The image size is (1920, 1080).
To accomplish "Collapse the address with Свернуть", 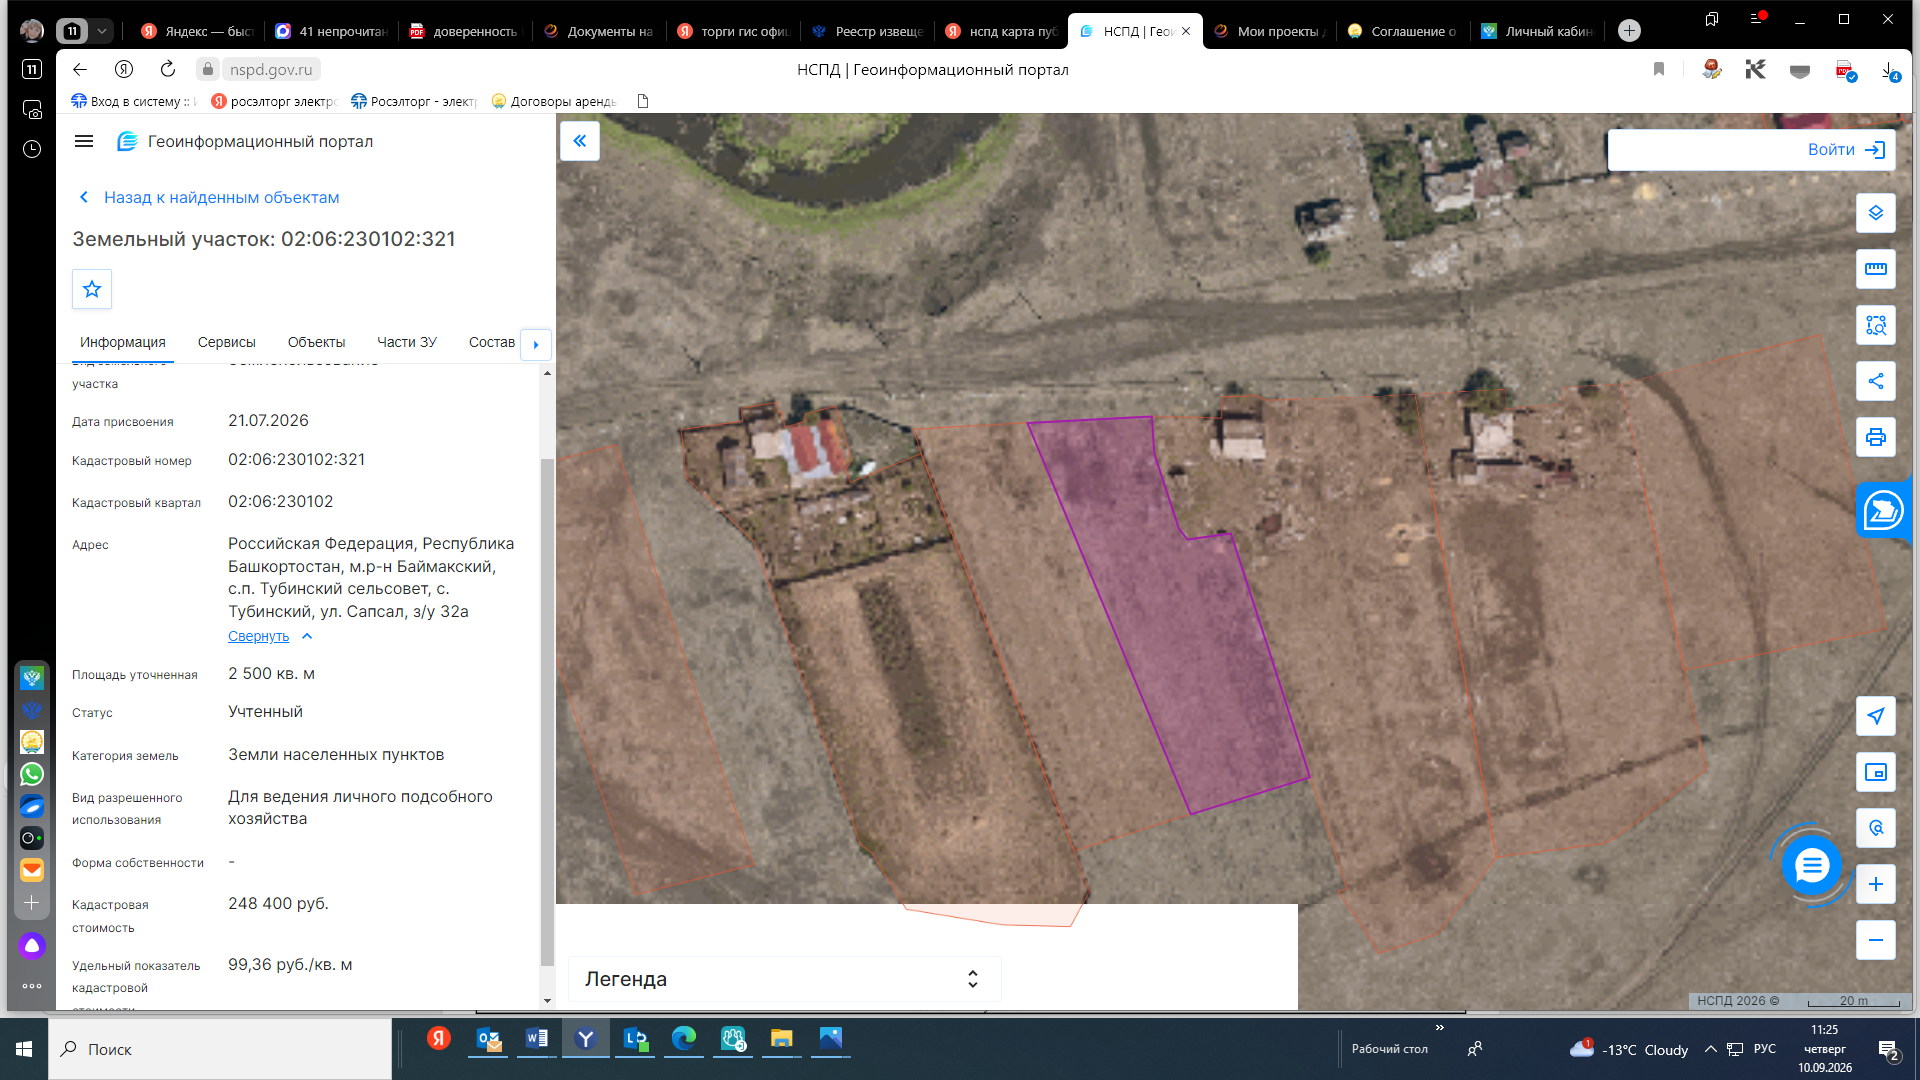I will coord(270,636).
